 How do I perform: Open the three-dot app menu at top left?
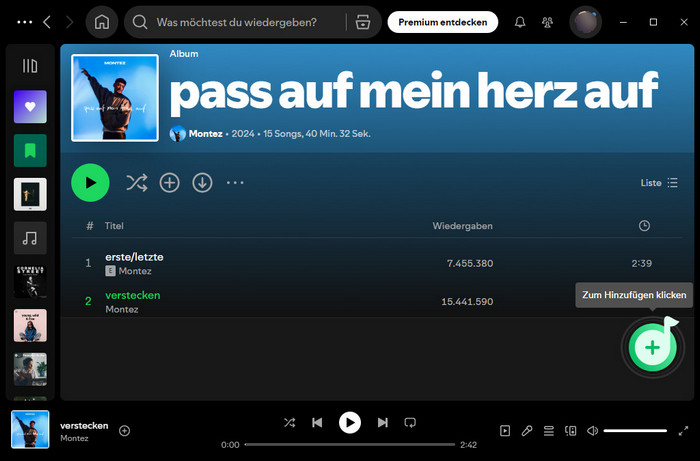(x=25, y=22)
